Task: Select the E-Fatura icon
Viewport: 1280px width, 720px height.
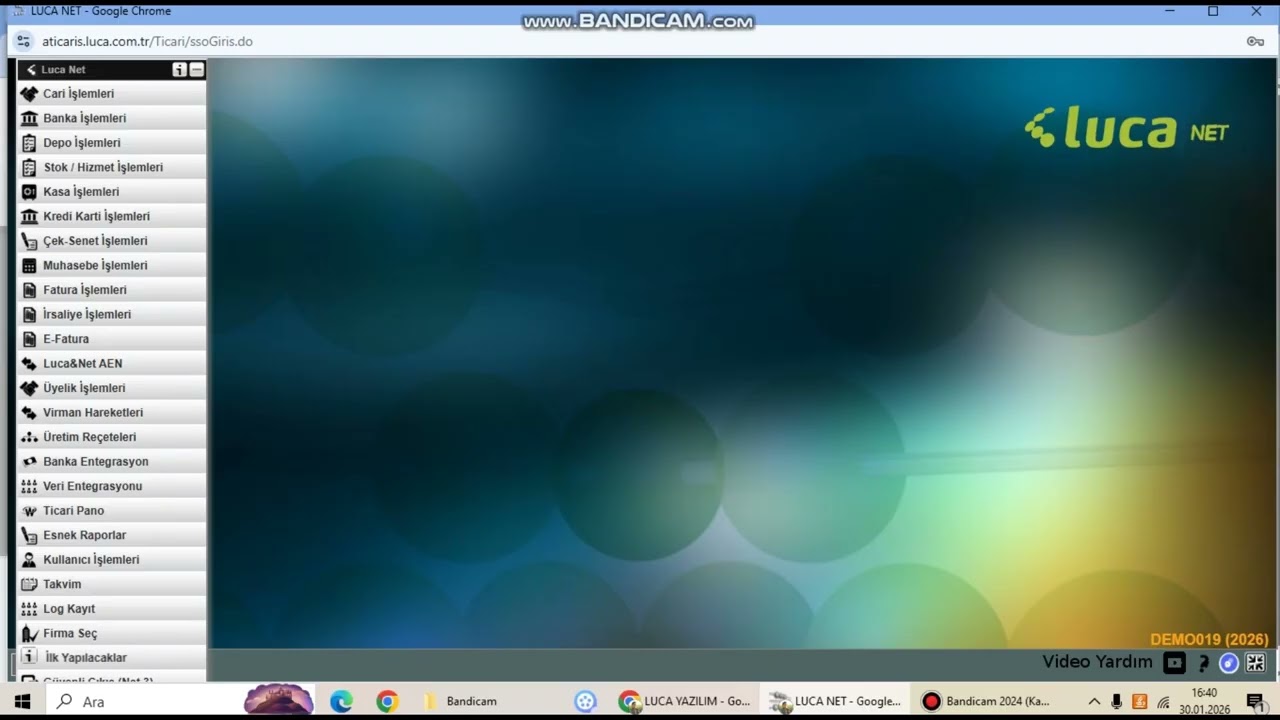Action: 29,339
